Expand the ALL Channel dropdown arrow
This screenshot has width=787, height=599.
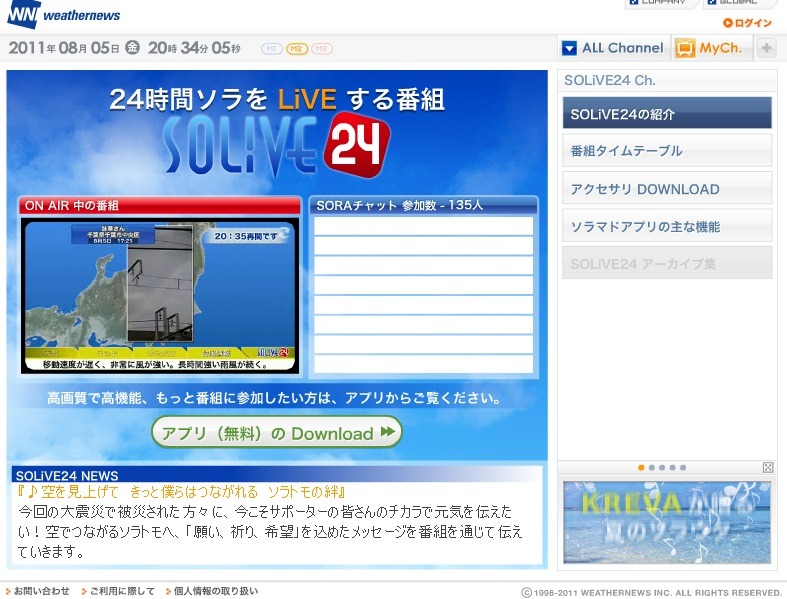[569, 48]
